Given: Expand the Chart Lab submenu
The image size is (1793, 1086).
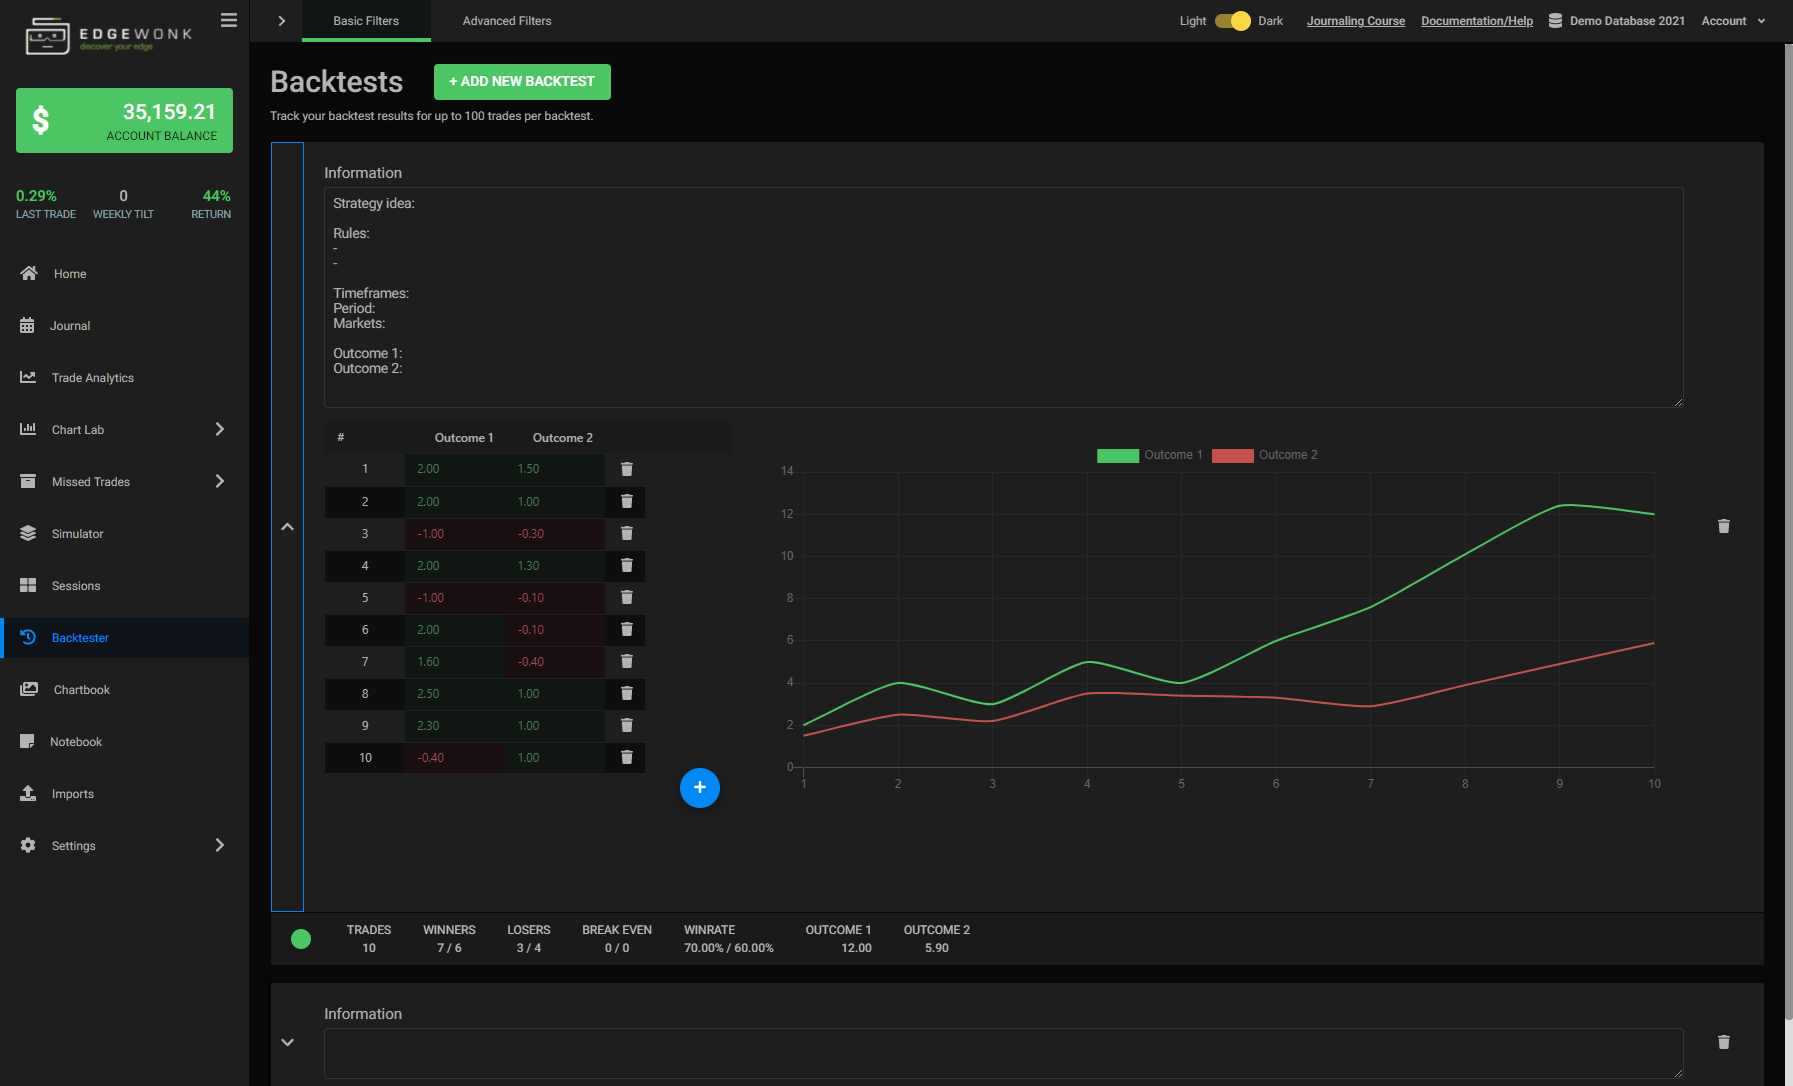Looking at the screenshot, I should [219, 429].
